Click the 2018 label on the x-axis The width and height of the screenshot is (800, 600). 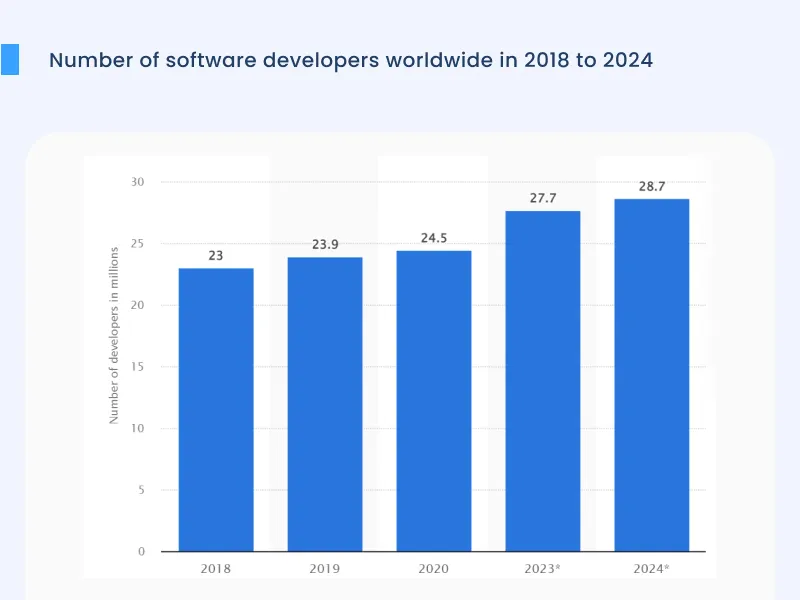point(216,568)
